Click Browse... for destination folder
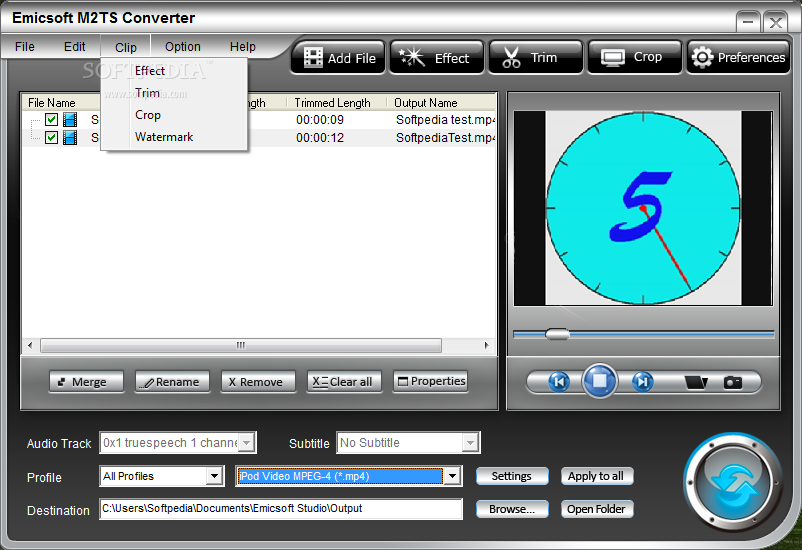 (512, 509)
